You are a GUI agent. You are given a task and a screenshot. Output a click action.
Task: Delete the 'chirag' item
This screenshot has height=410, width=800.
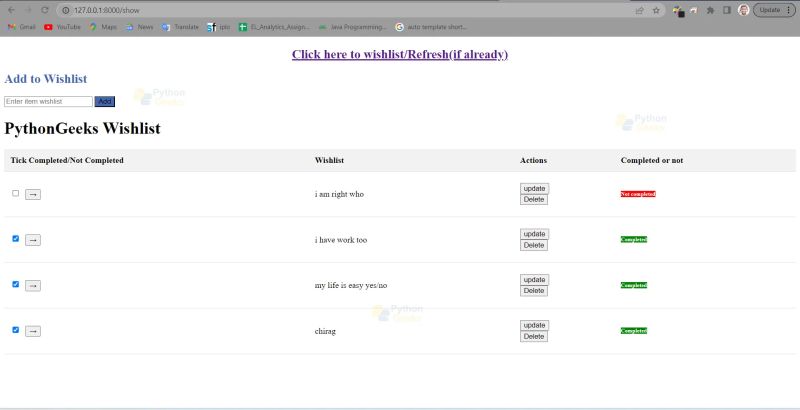coord(534,337)
